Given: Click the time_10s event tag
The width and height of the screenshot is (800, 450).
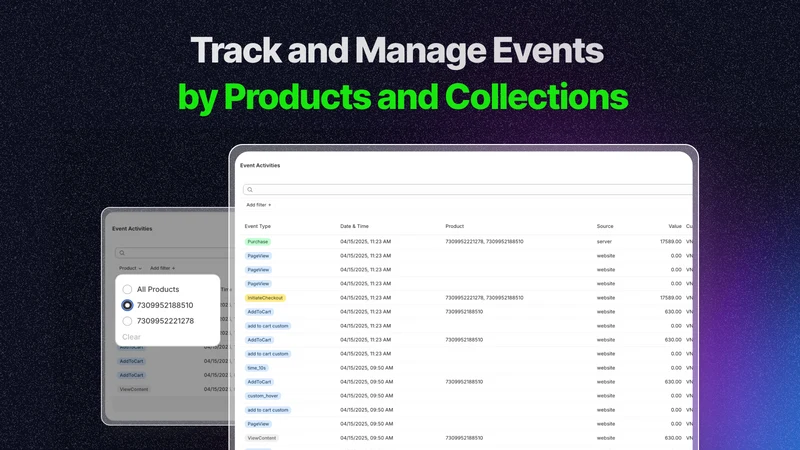Looking at the screenshot, I should (x=256, y=368).
